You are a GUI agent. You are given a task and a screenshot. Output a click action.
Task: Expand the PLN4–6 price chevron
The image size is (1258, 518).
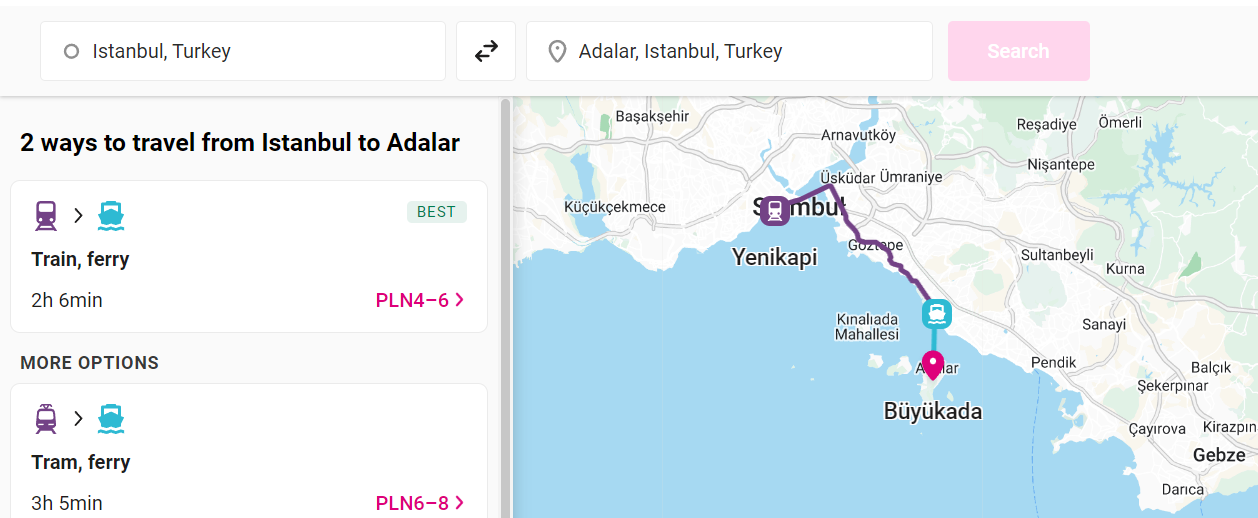click(x=460, y=300)
